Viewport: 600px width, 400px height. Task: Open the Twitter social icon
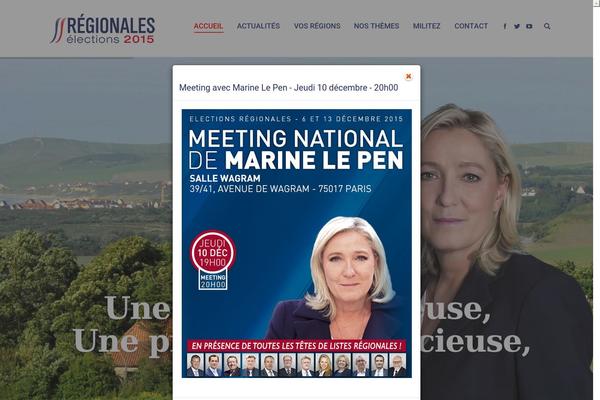[517, 26]
